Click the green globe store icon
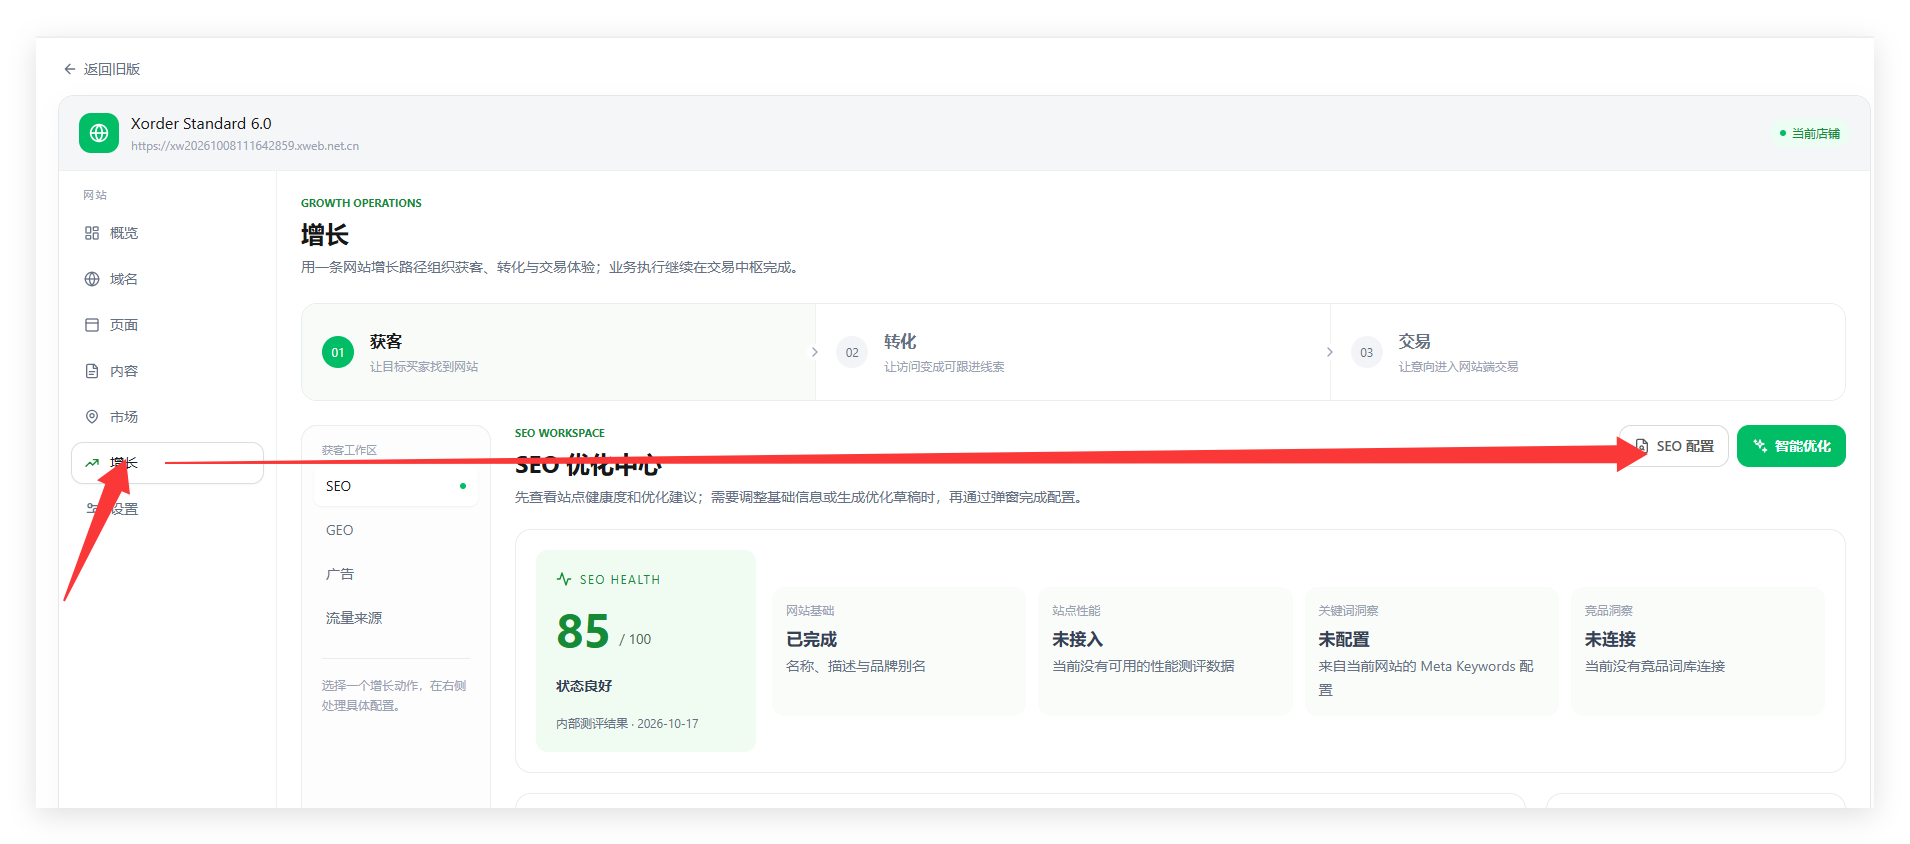 point(99,133)
